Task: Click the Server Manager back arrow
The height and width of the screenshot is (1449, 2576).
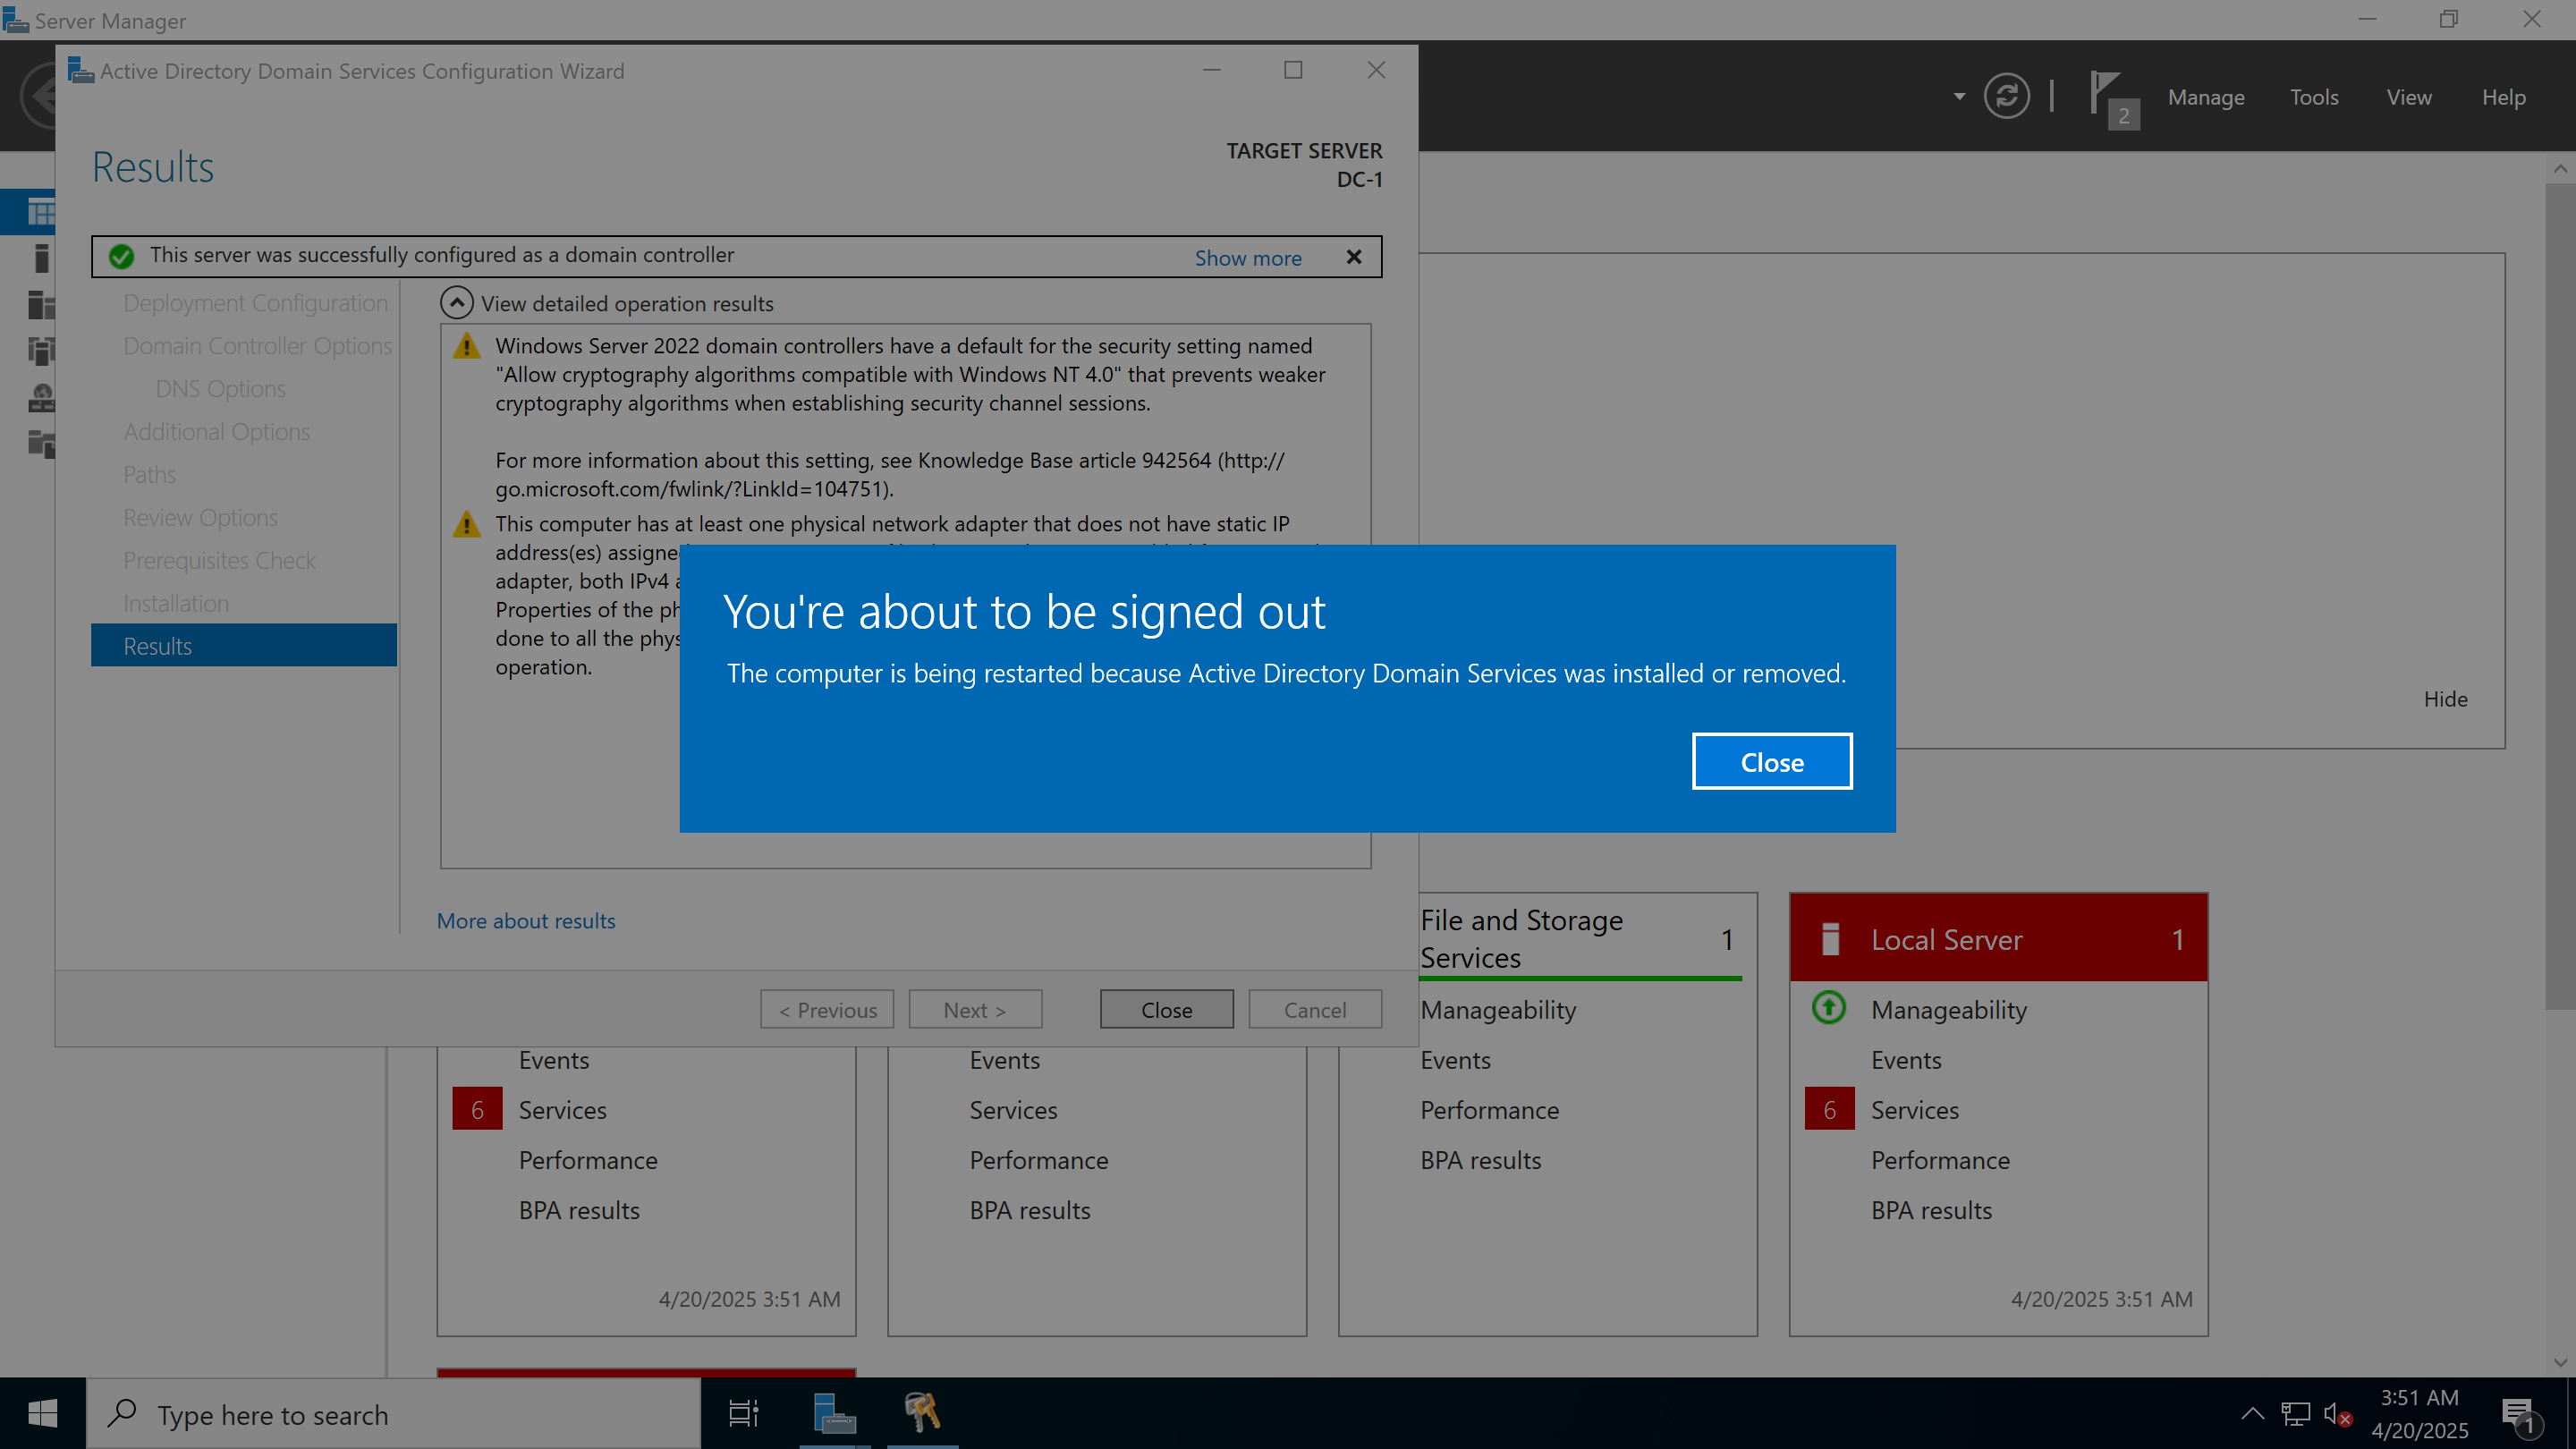Action: click(x=37, y=96)
